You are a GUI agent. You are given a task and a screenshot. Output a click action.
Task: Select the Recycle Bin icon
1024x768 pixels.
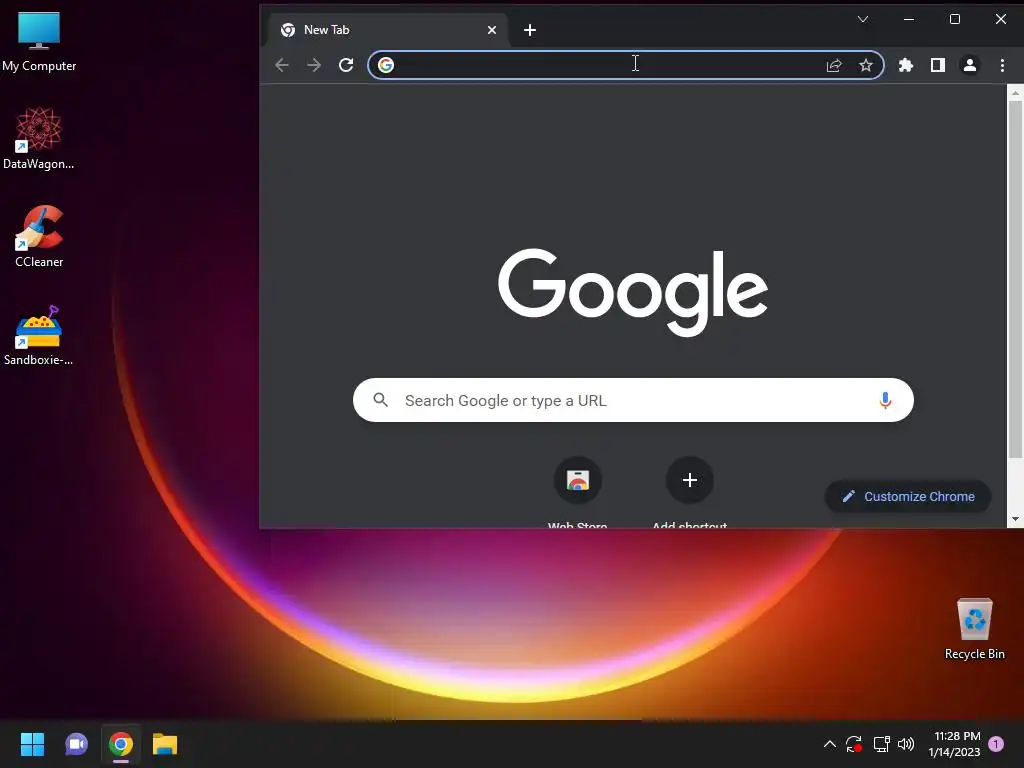click(x=974, y=629)
